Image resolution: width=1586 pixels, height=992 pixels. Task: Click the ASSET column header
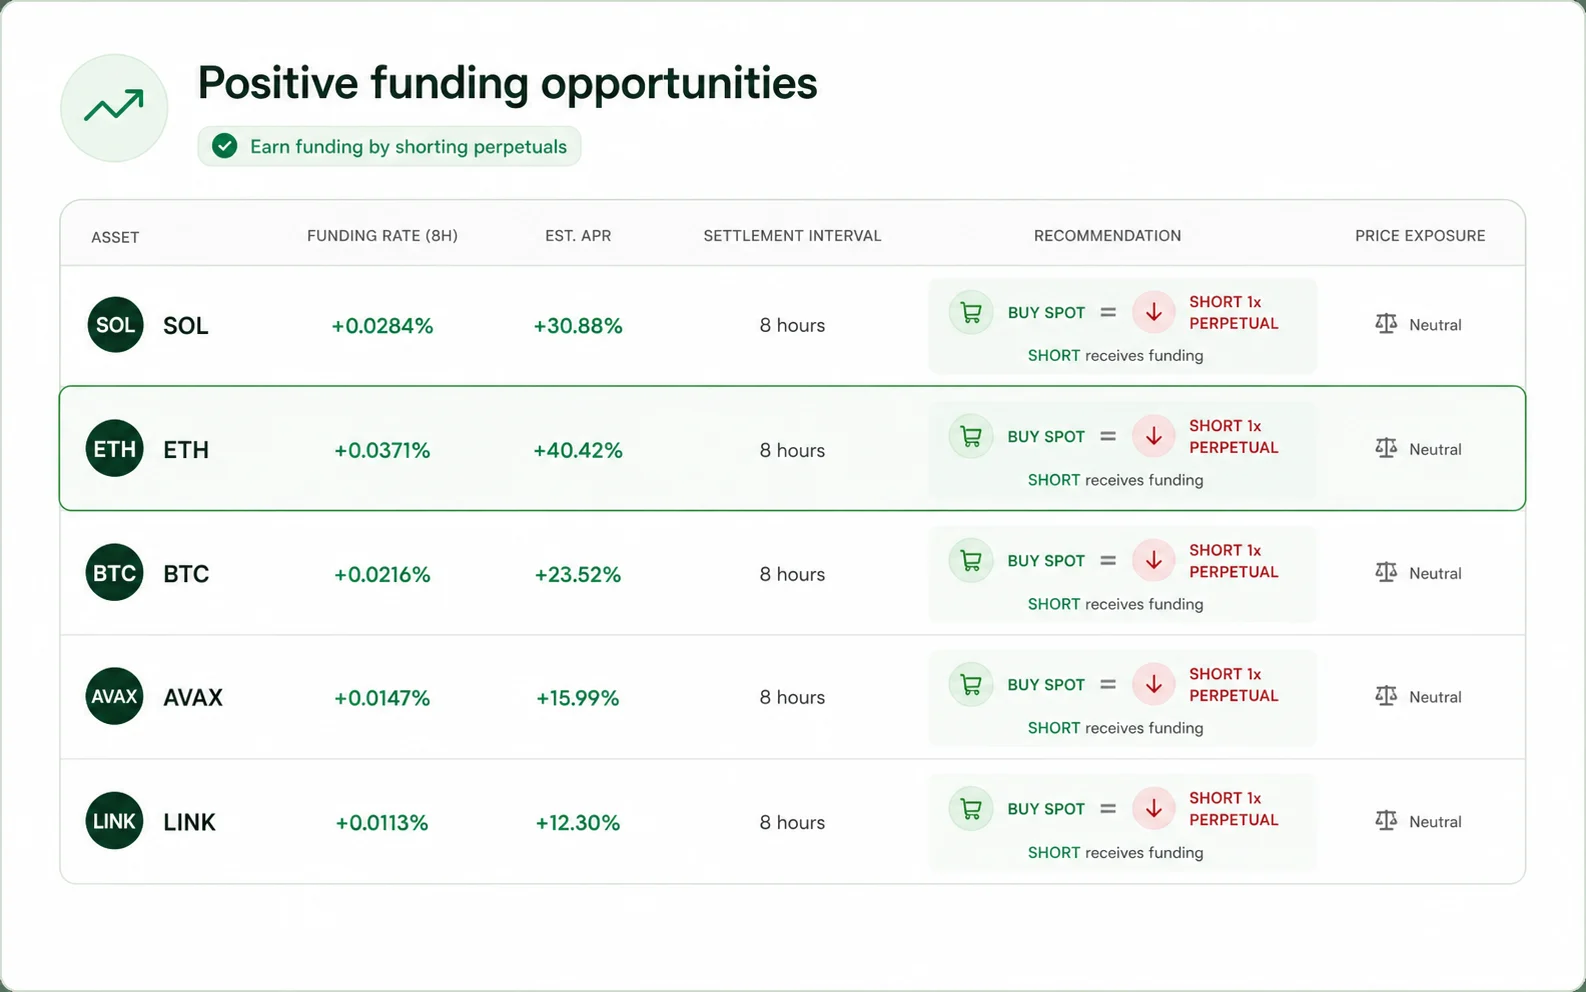(x=115, y=237)
